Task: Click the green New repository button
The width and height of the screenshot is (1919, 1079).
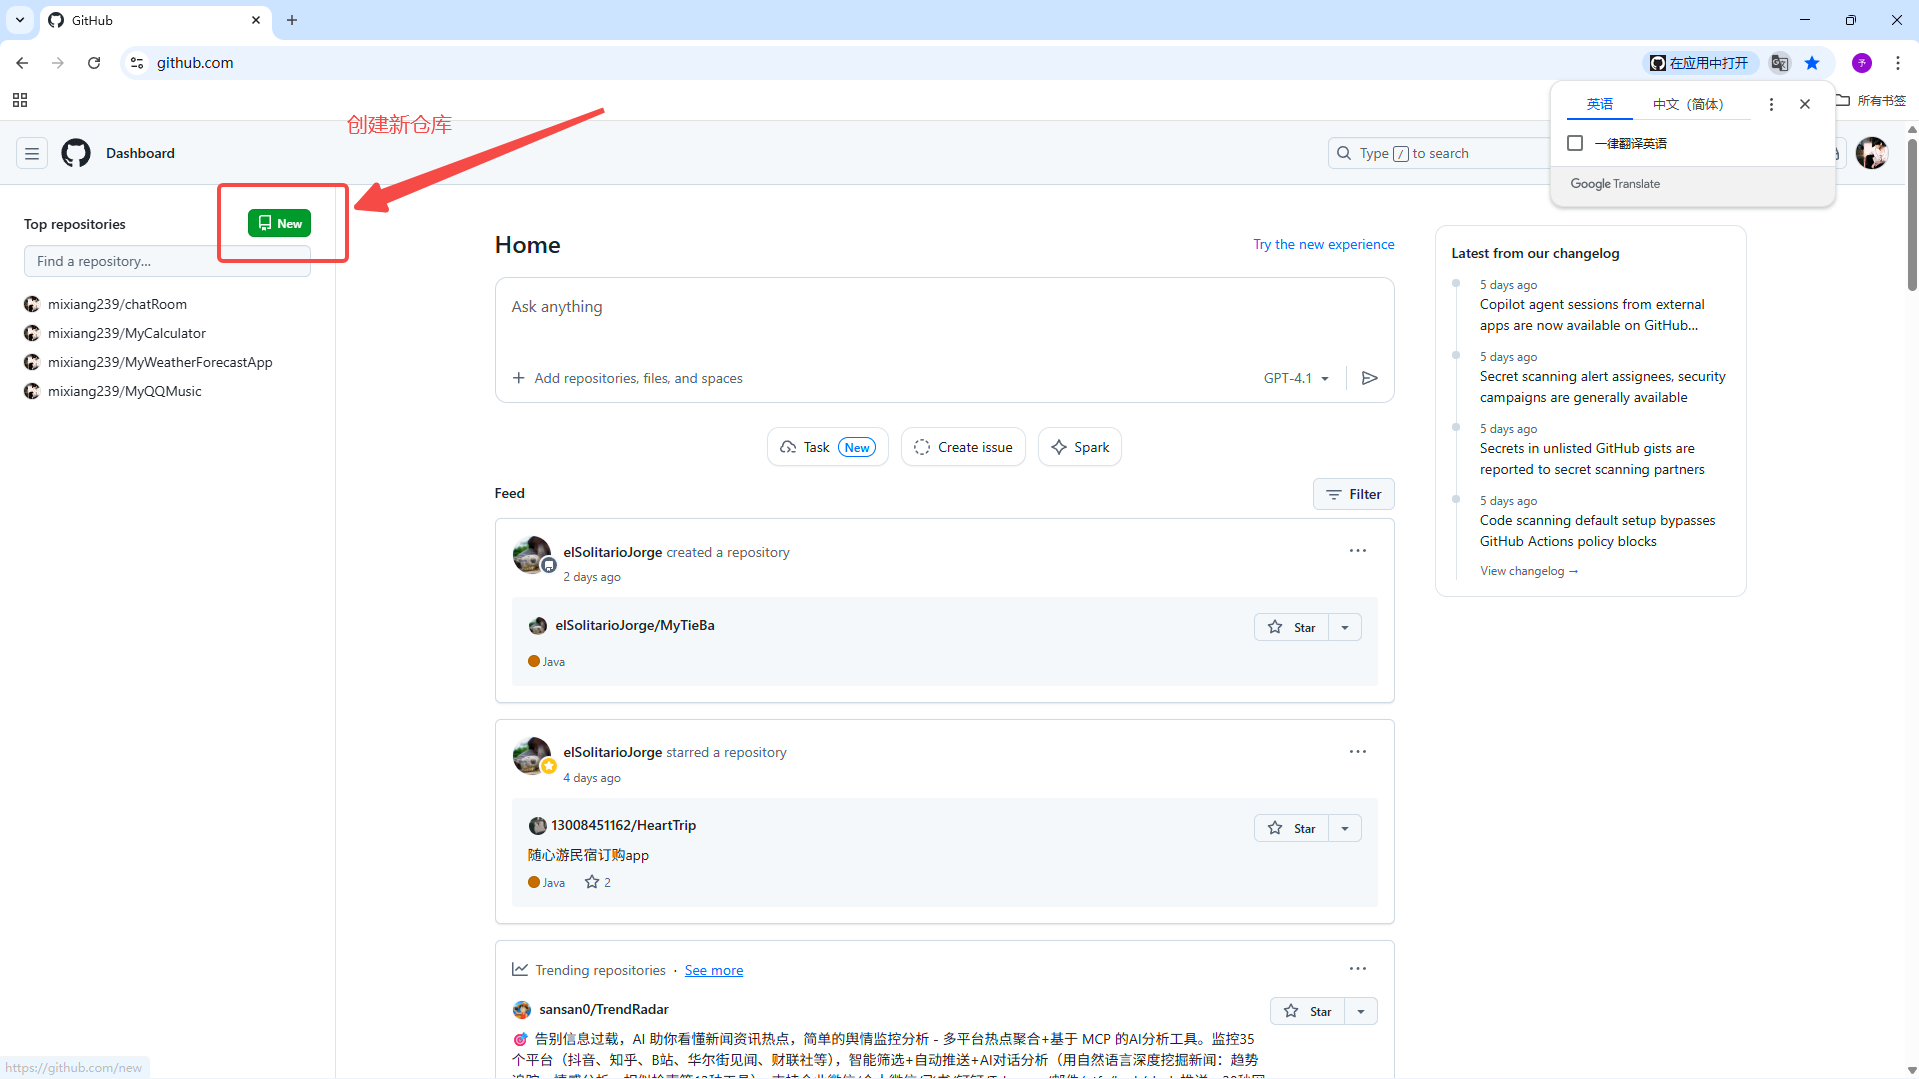Action: [279, 223]
